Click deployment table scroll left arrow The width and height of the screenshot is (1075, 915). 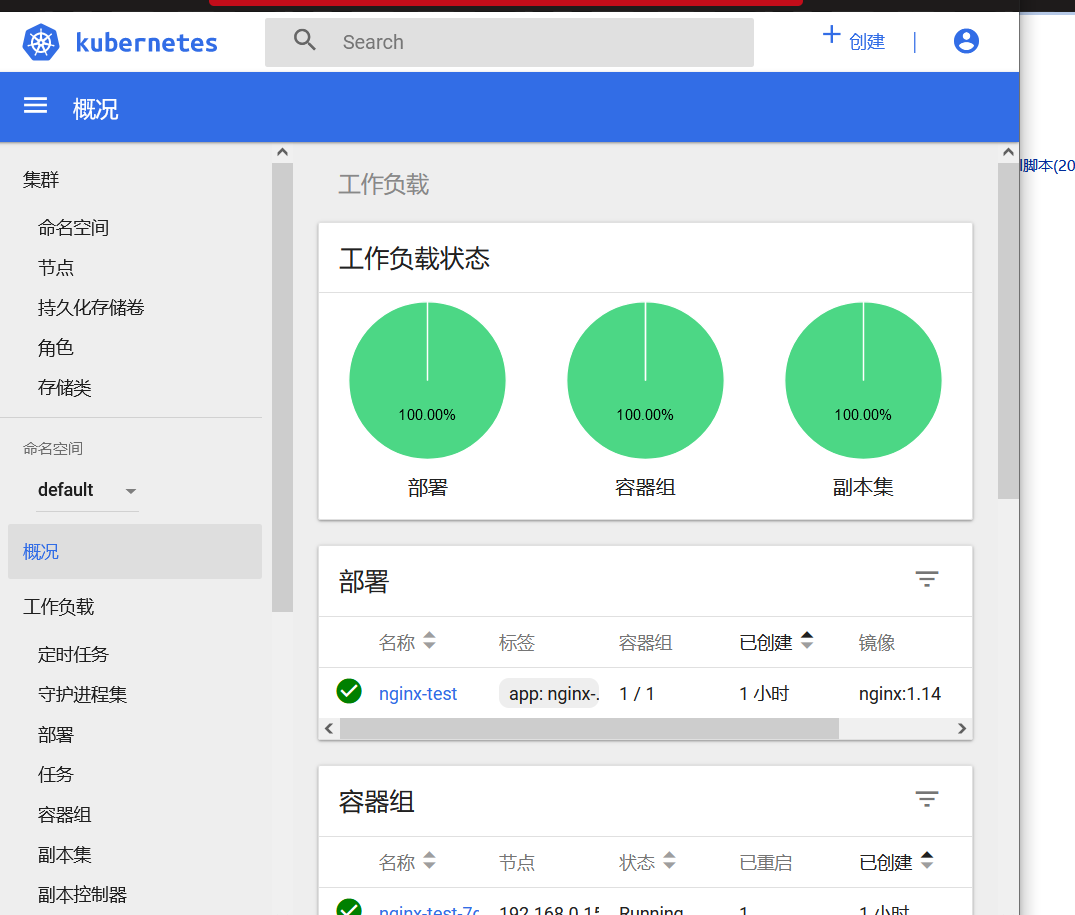tap(329, 729)
